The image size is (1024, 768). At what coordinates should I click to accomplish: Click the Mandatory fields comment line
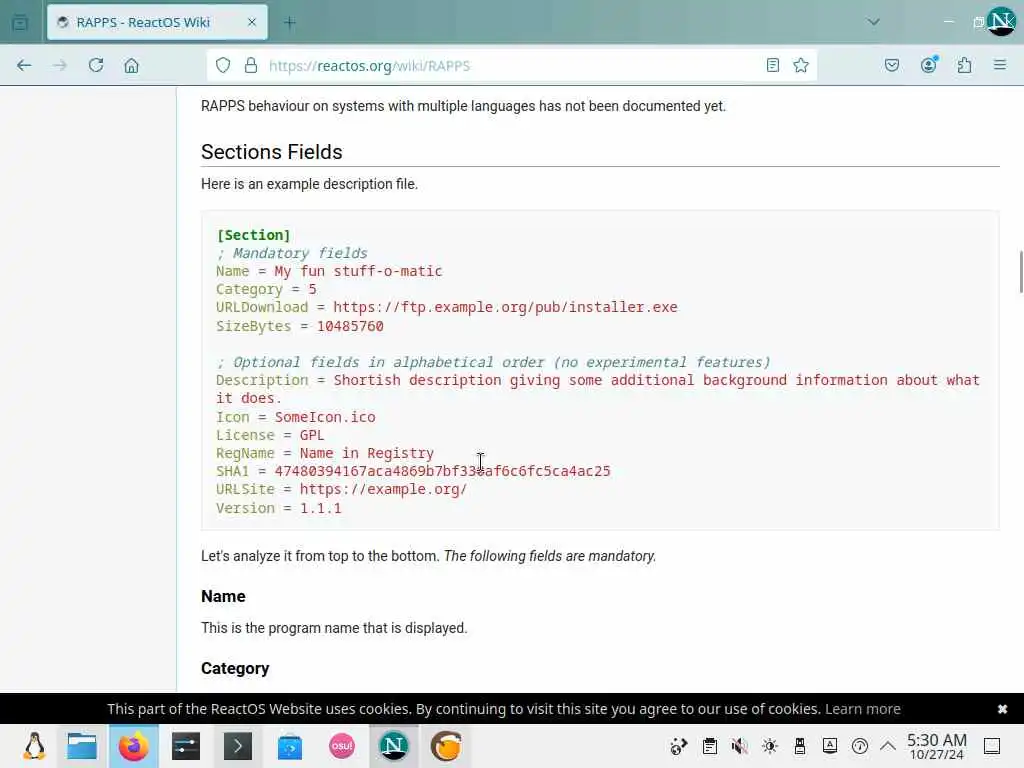[x=292, y=253]
